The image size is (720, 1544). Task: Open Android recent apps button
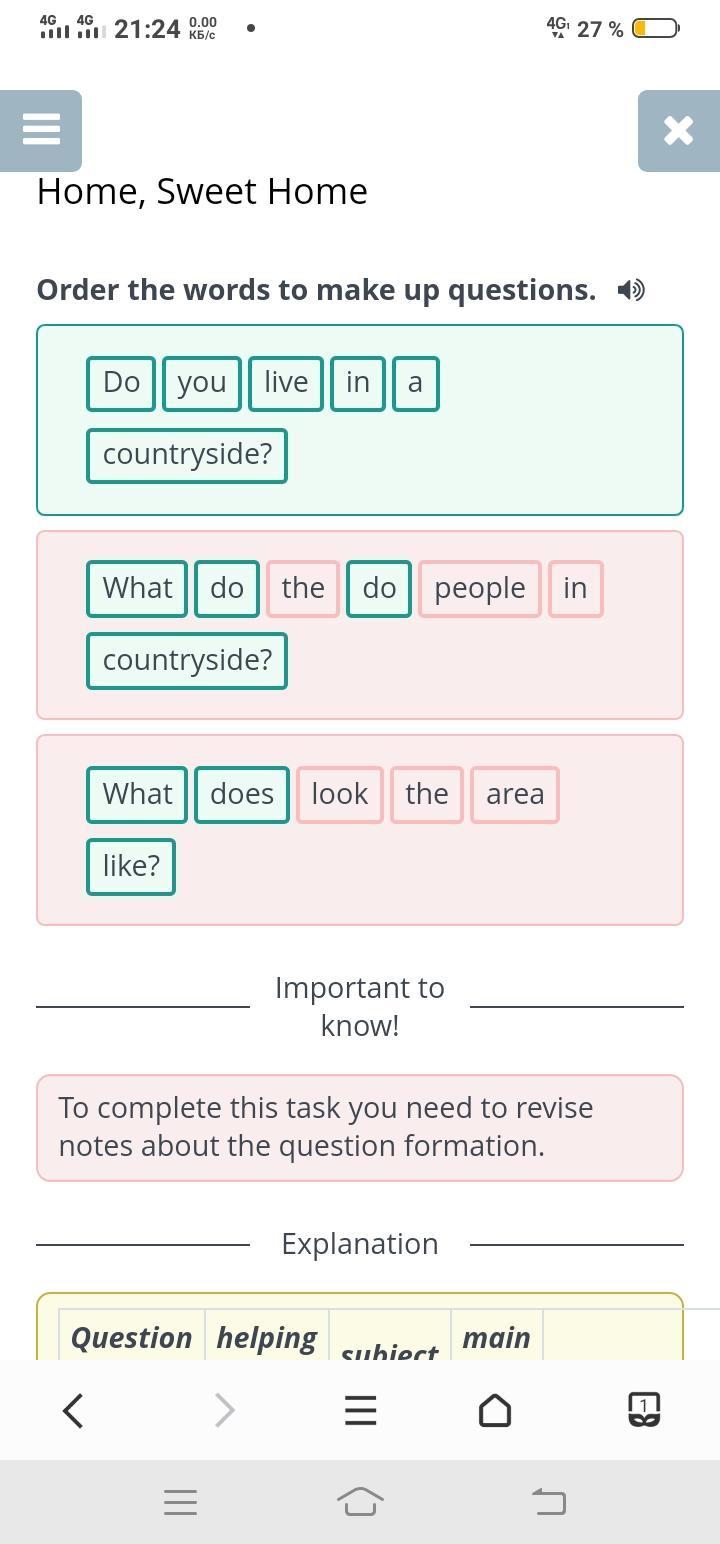point(180,1501)
